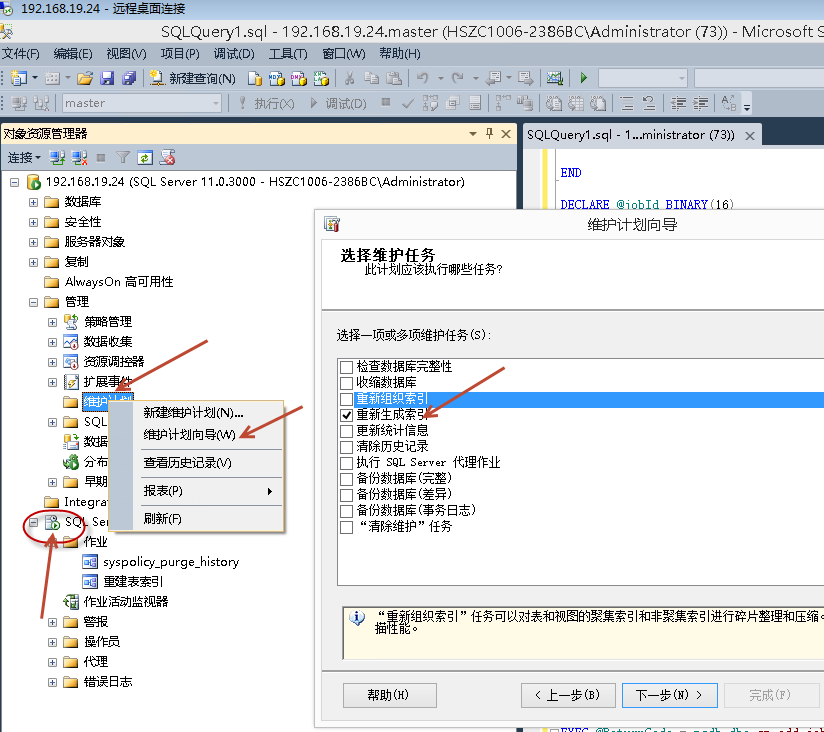Expand the 数据库 tree node

[34, 202]
